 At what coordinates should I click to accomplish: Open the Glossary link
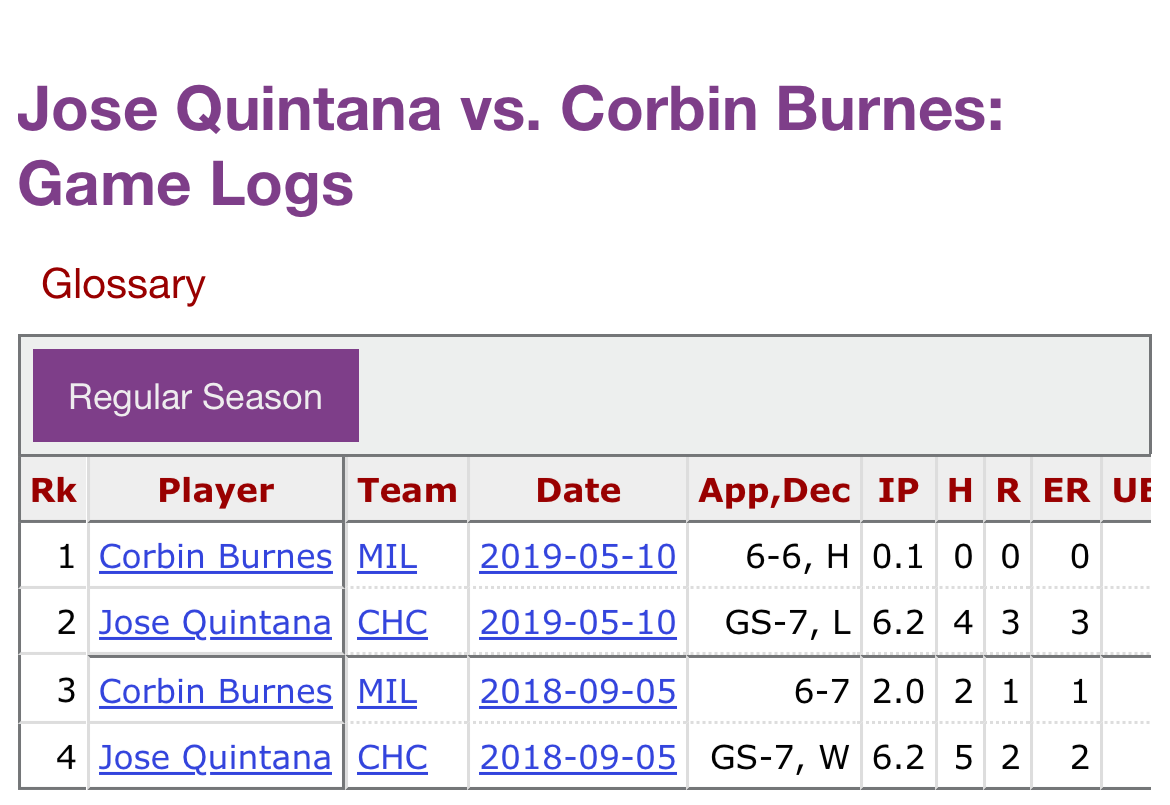point(123,285)
